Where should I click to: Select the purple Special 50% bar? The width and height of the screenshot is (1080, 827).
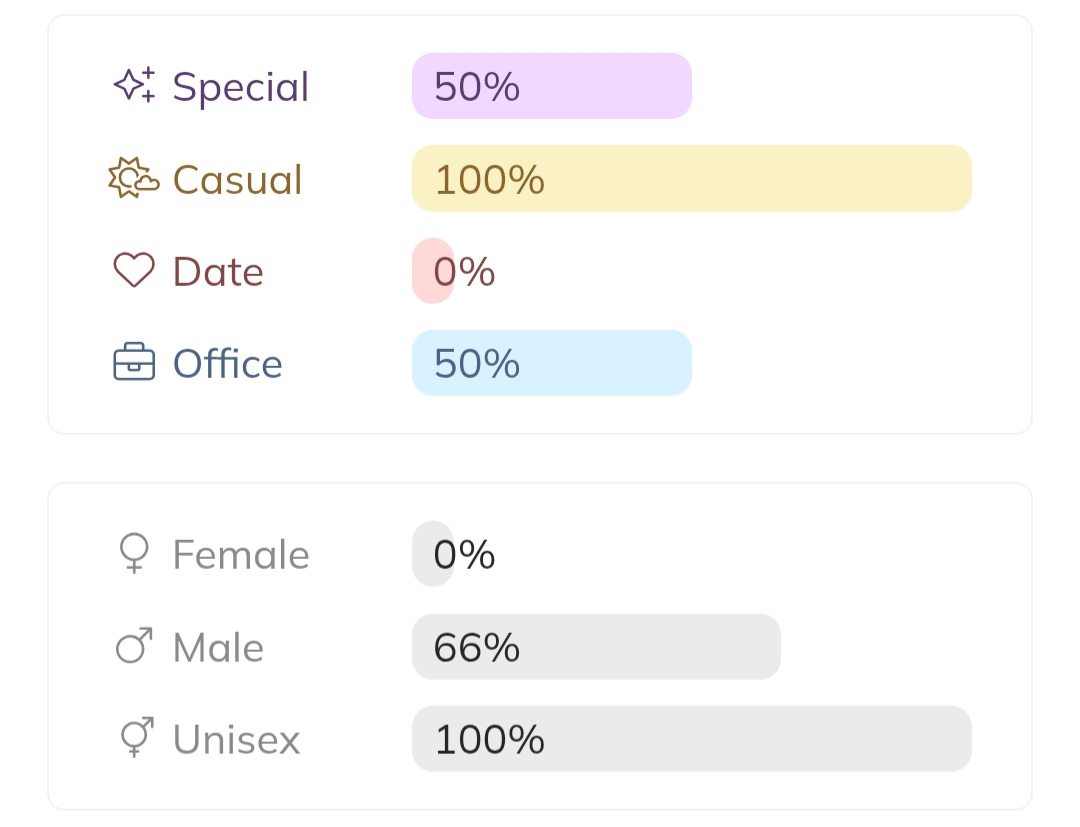[551, 86]
